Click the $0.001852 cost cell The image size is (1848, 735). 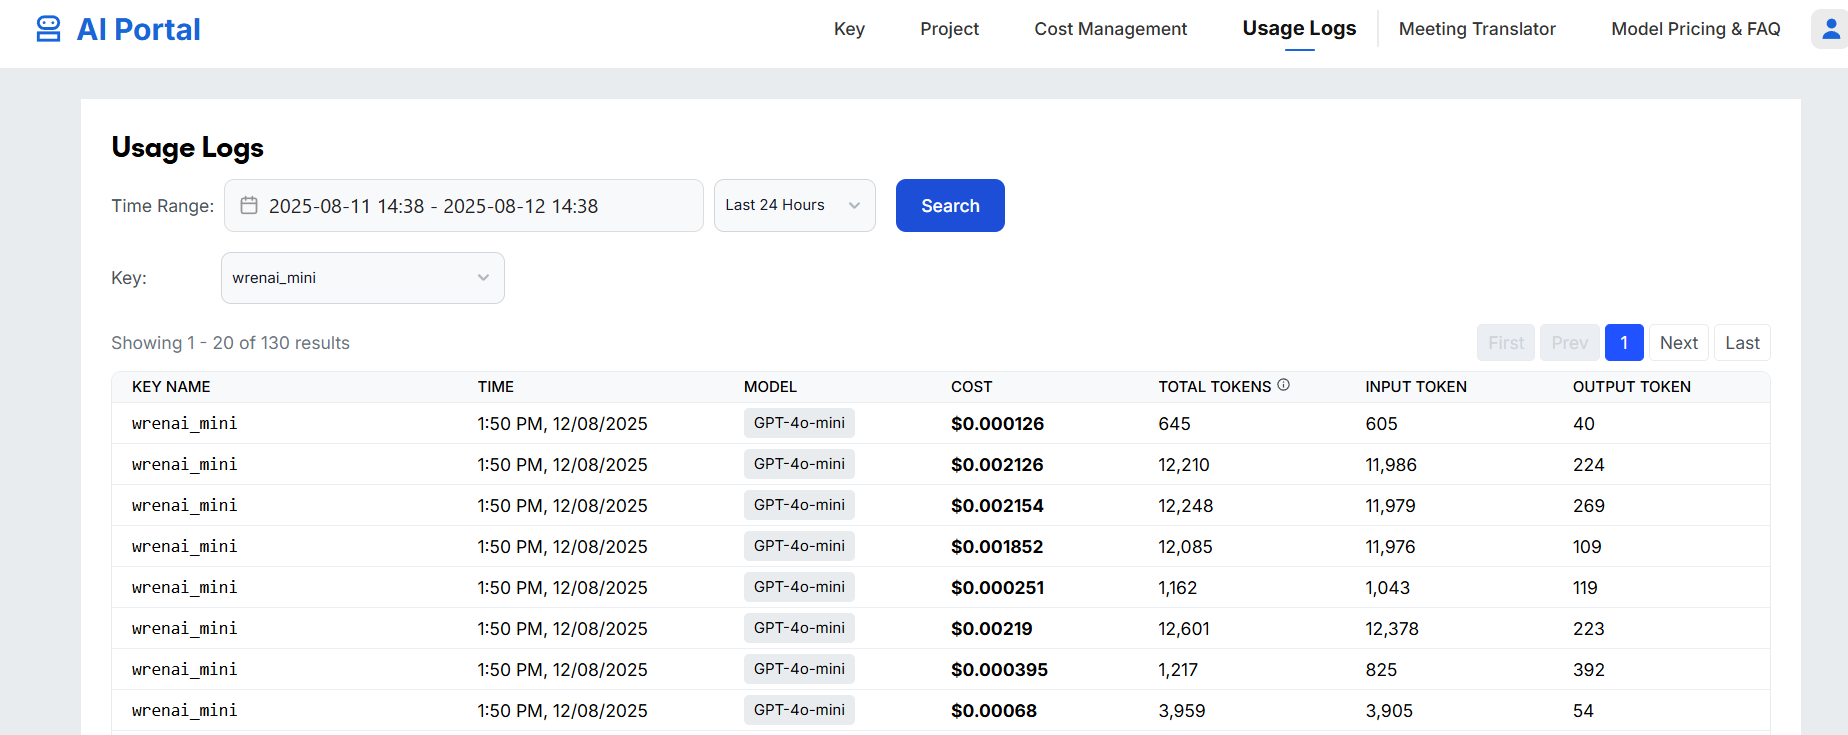pos(997,547)
